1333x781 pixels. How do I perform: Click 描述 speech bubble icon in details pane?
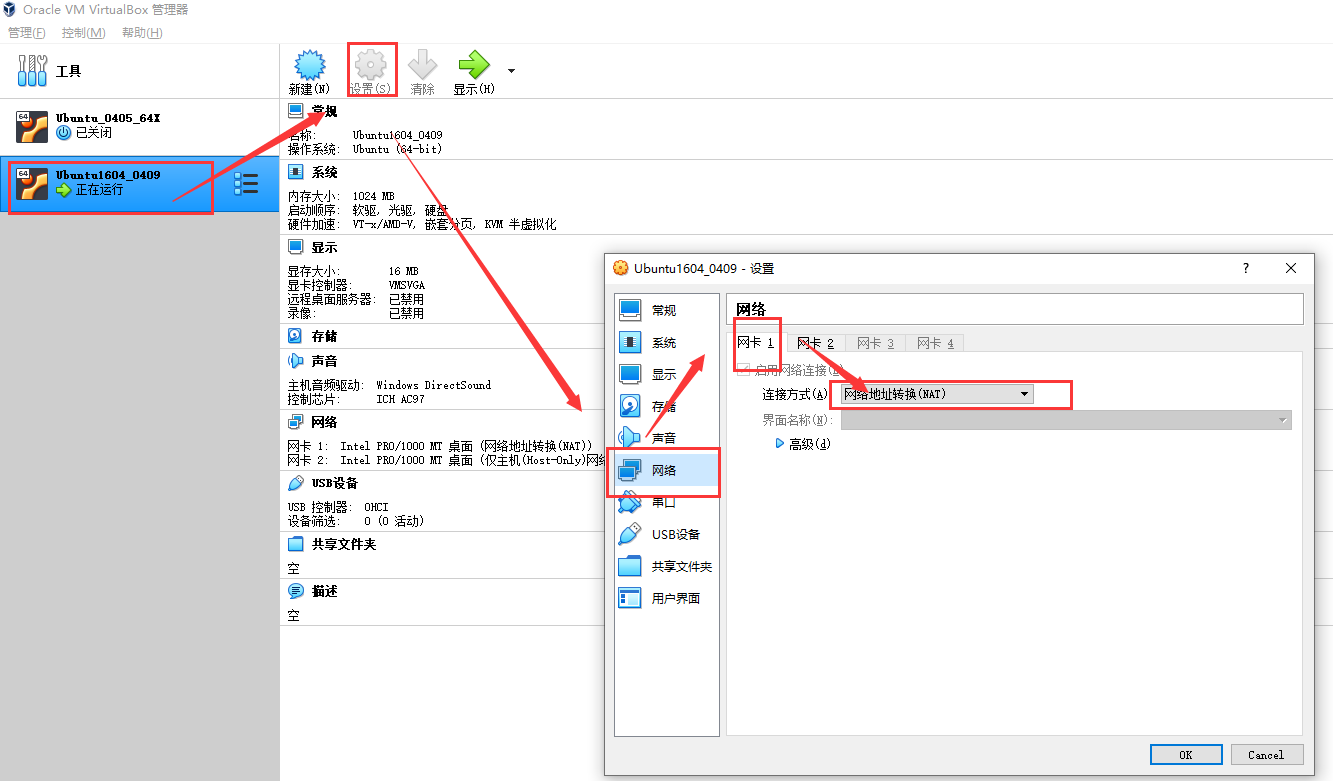pos(296,592)
